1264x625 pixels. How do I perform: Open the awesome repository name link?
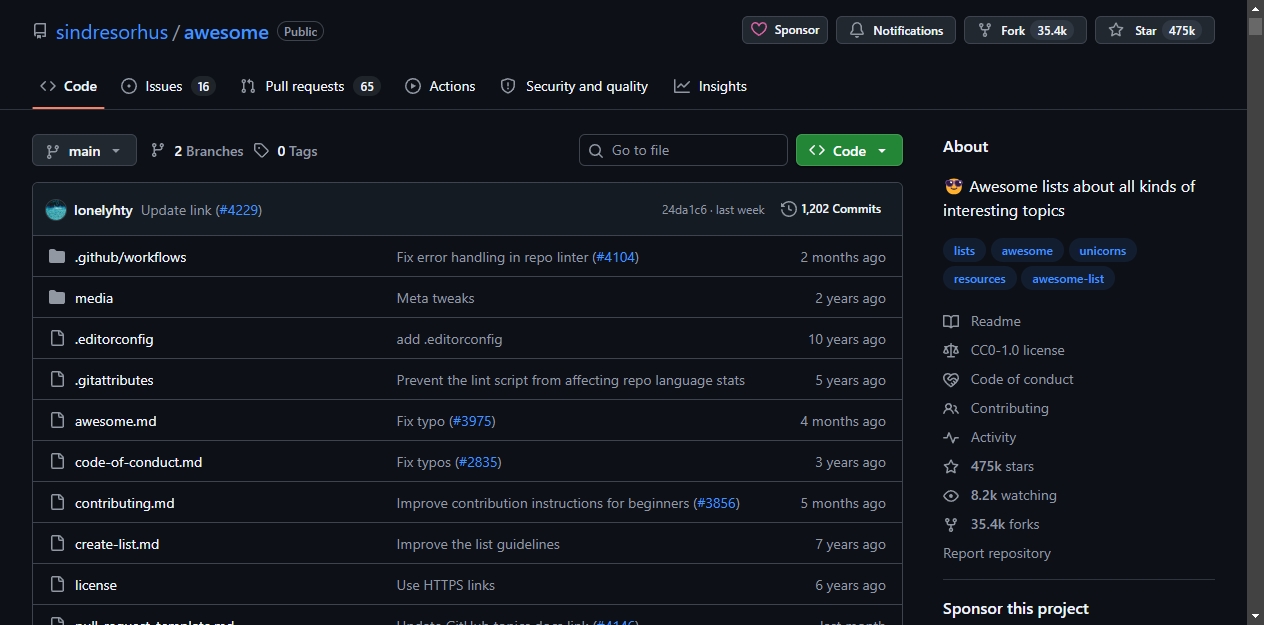pos(226,32)
